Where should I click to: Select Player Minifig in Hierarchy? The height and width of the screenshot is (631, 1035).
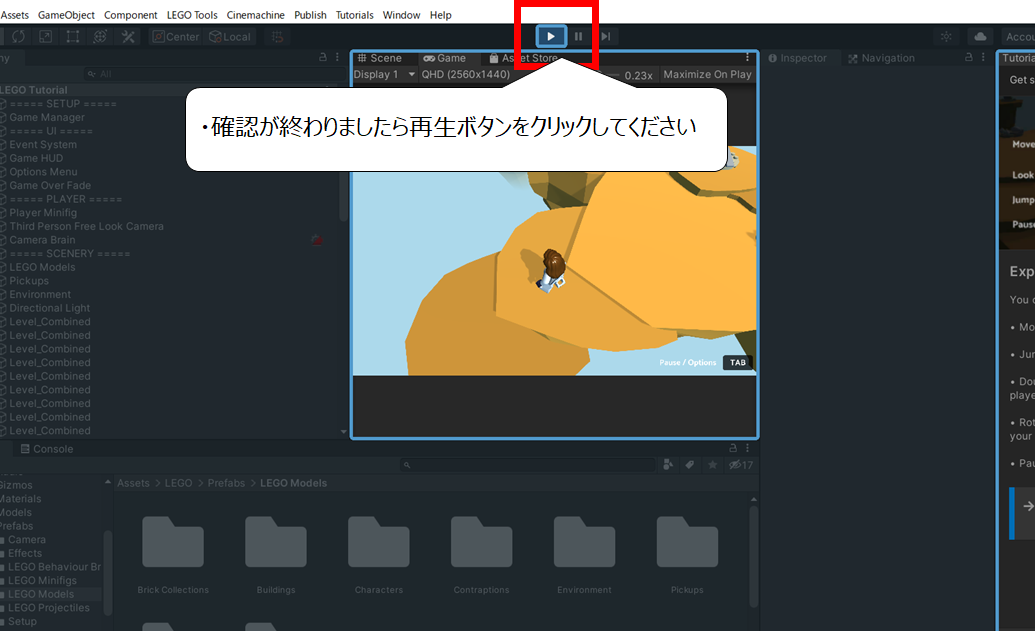43,213
